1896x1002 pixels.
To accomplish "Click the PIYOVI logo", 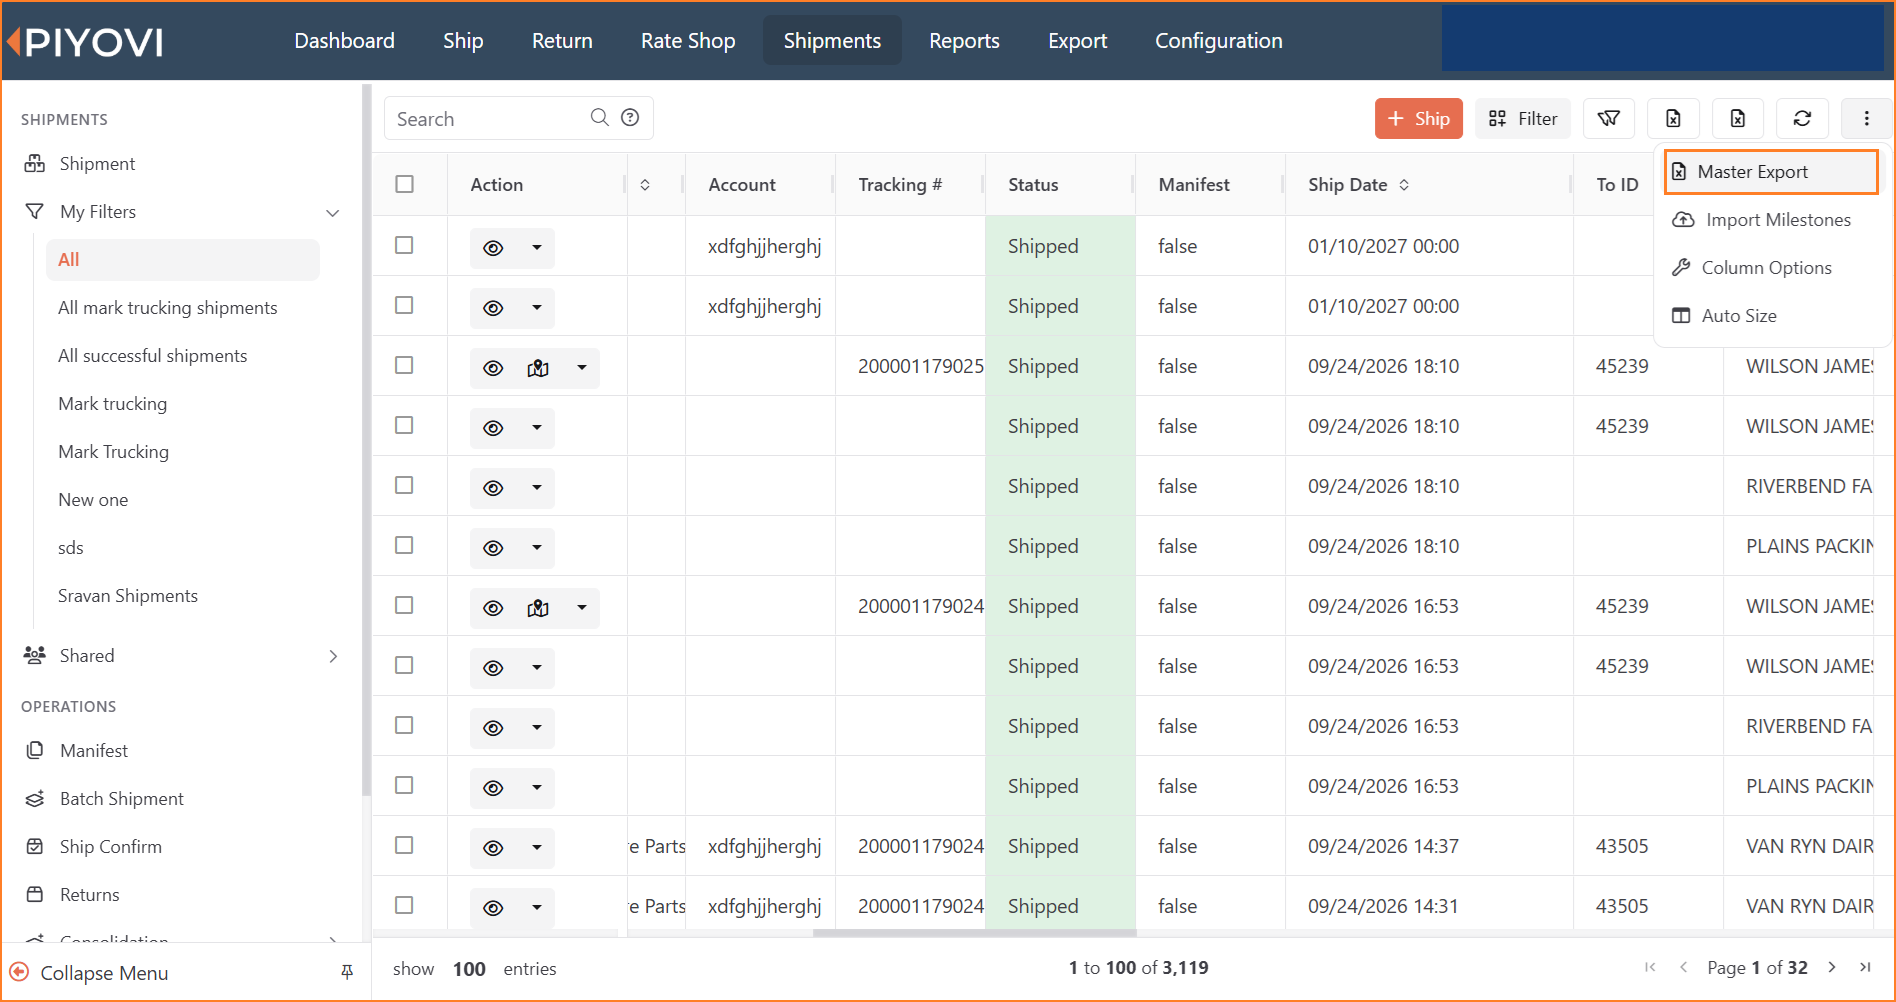I will click(x=85, y=42).
